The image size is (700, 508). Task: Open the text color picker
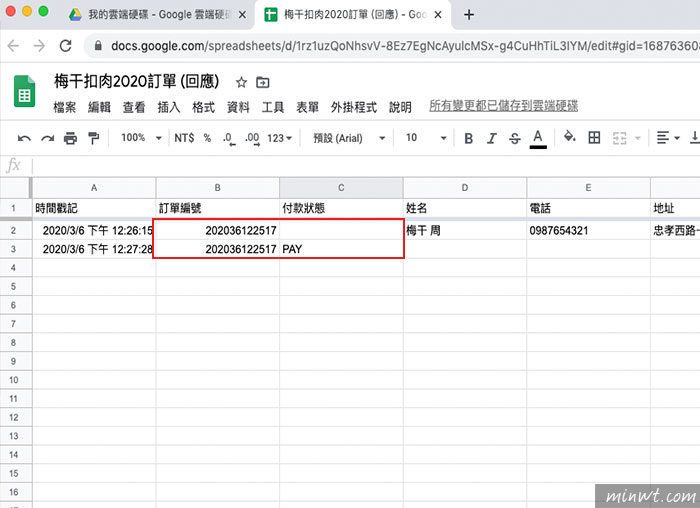click(538, 138)
